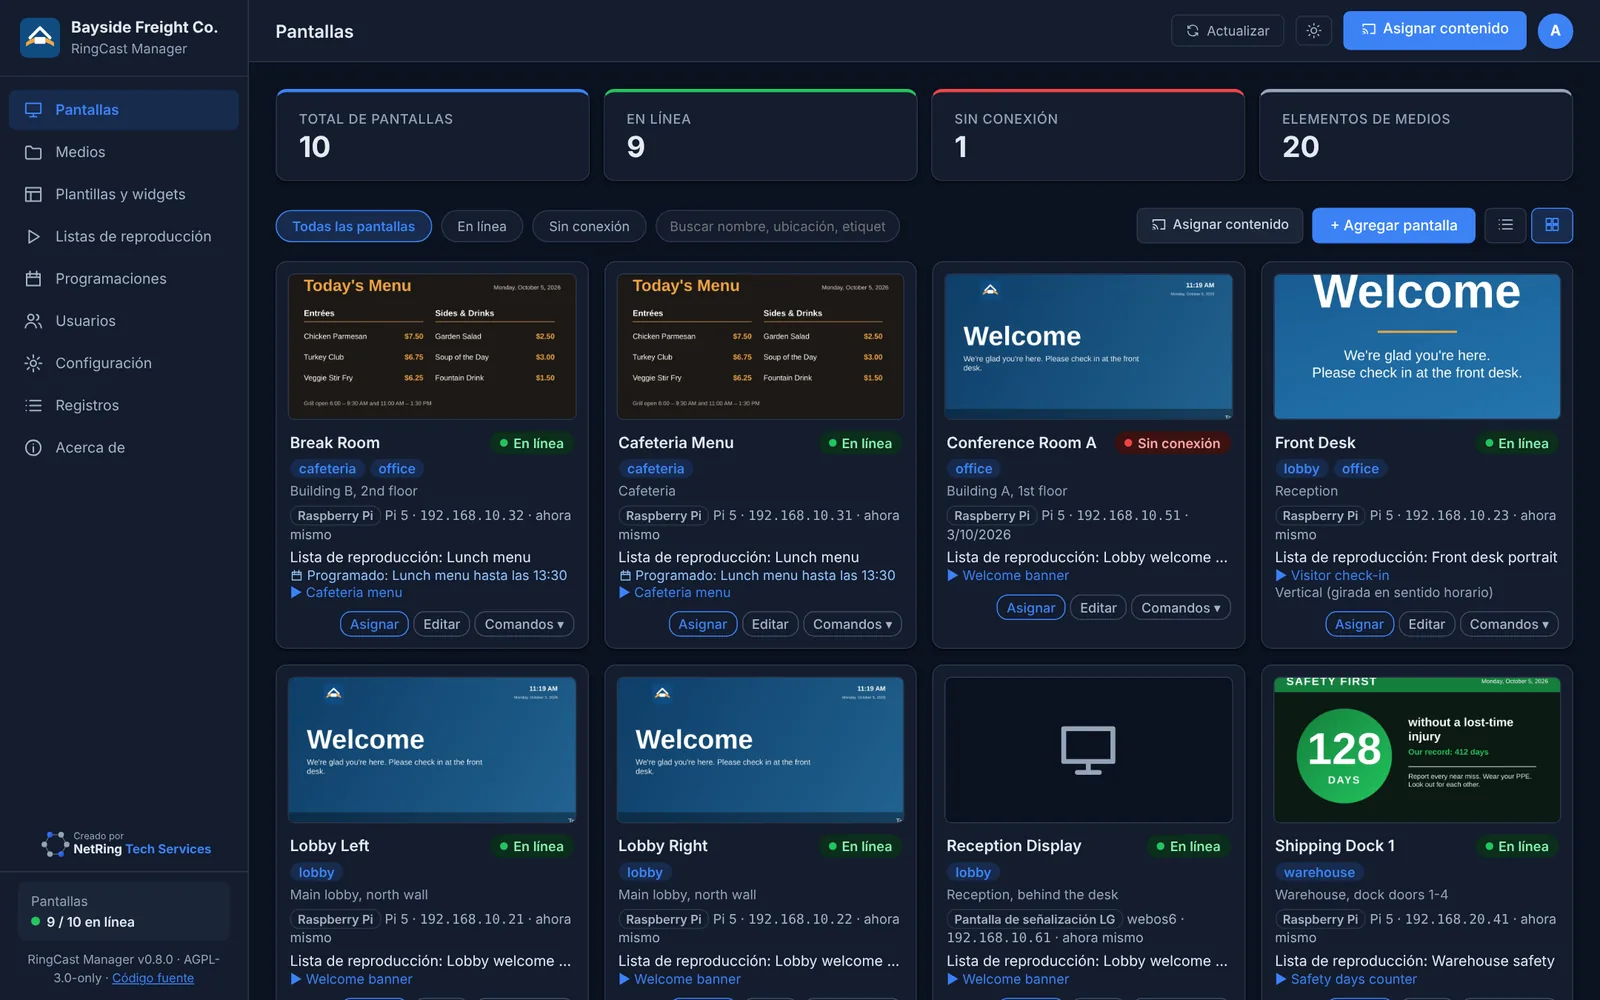Click the Actualizar refresh button
1600x1000 pixels.
tap(1227, 31)
